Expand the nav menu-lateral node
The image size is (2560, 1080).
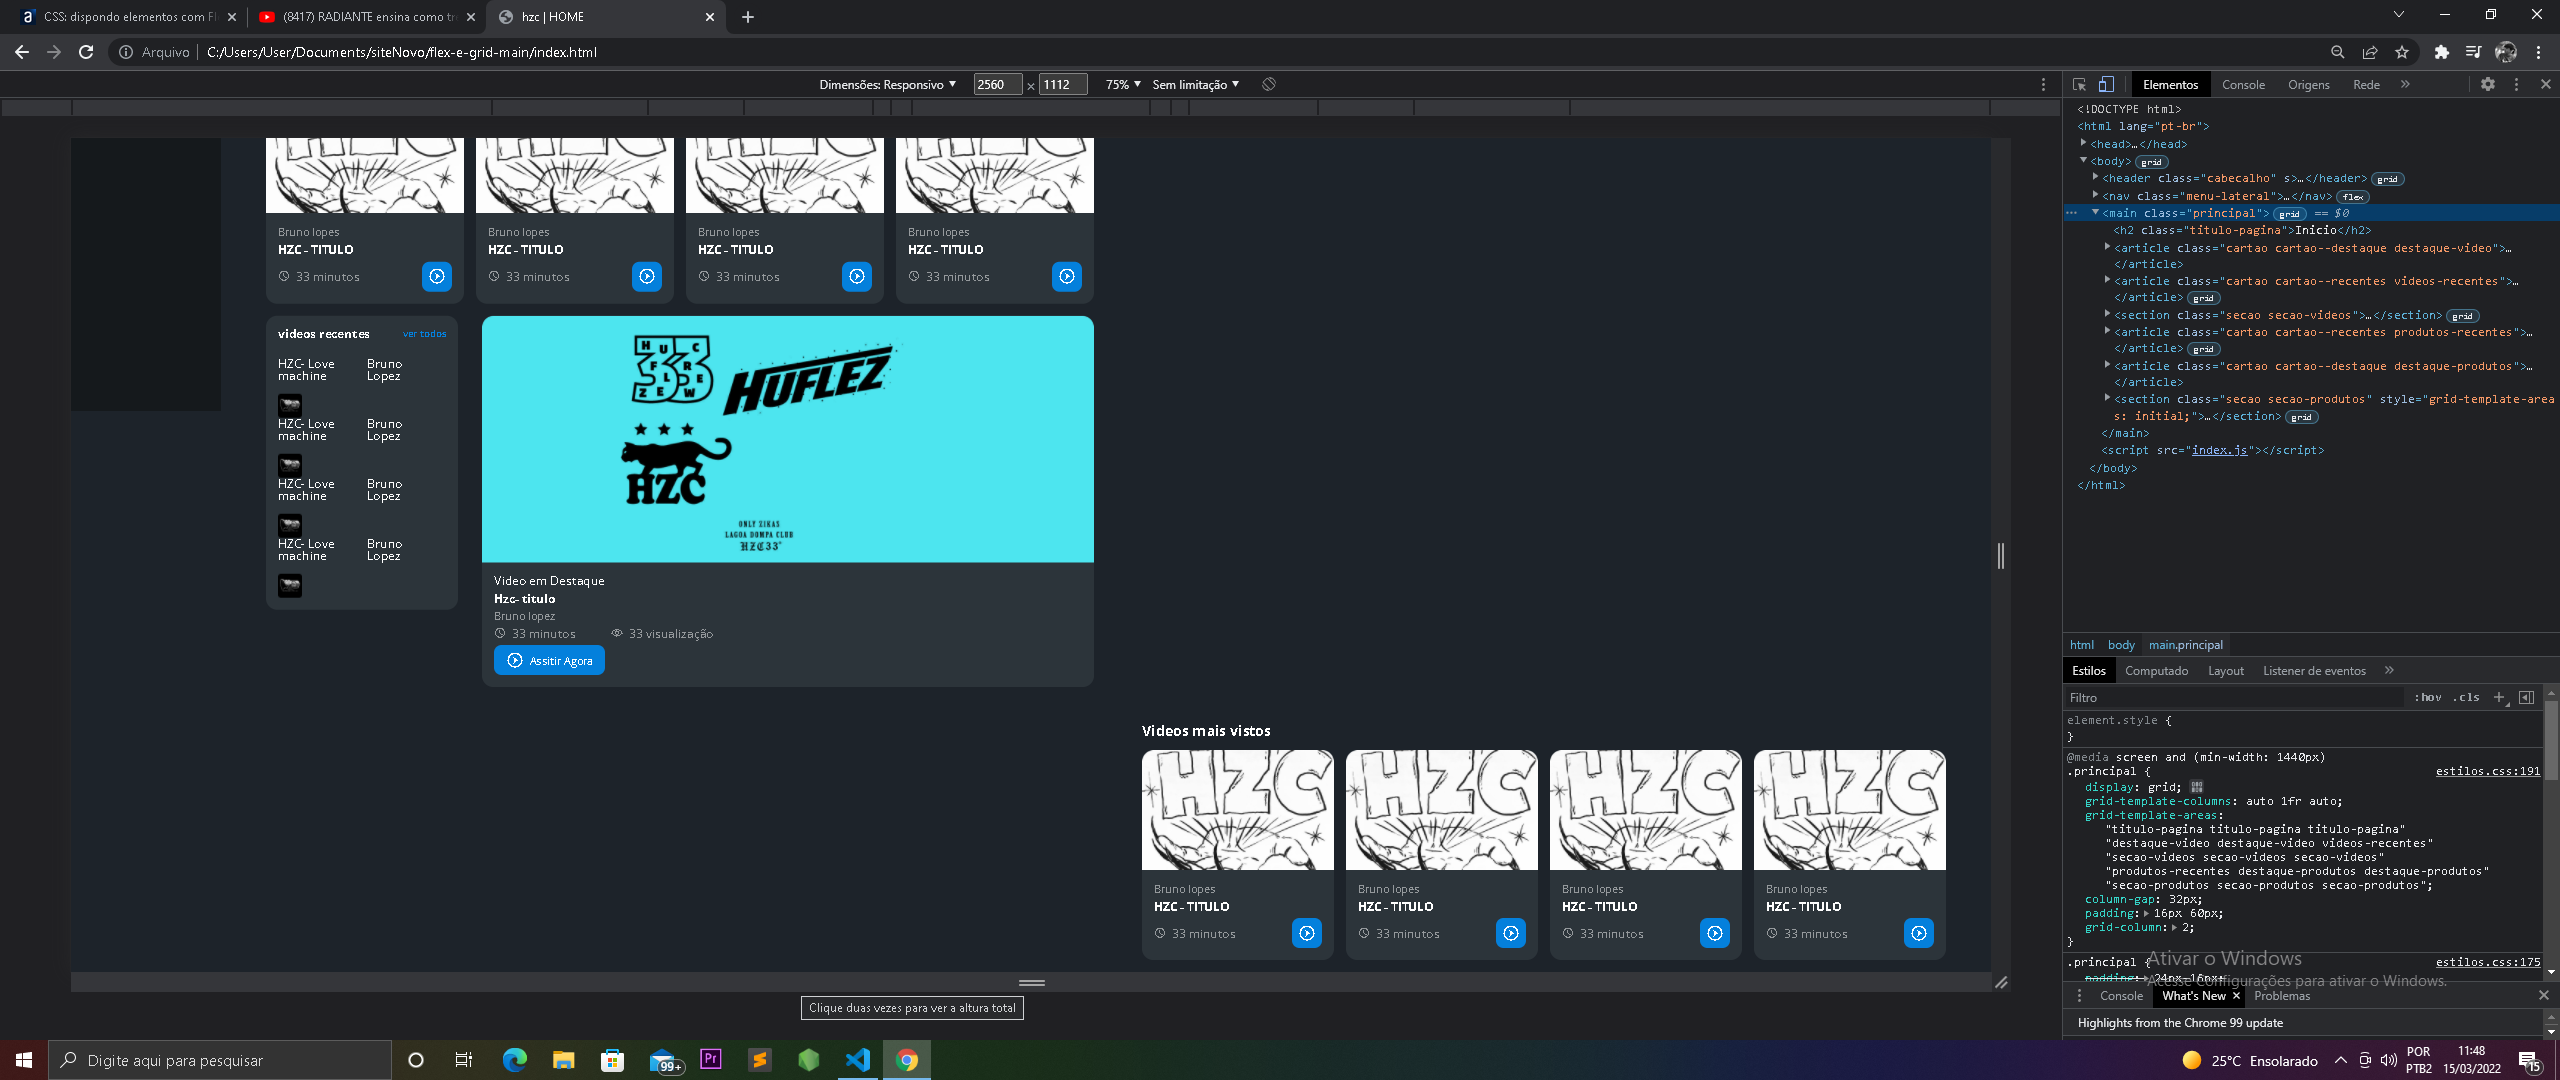pyautogui.click(x=2096, y=195)
